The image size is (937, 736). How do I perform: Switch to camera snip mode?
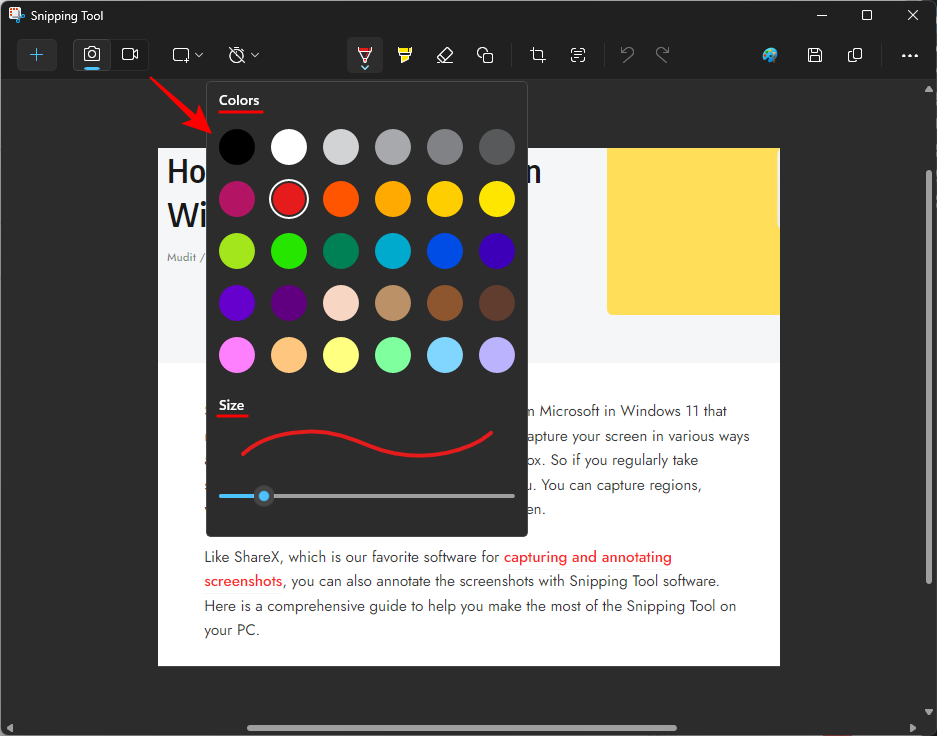coord(91,55)
